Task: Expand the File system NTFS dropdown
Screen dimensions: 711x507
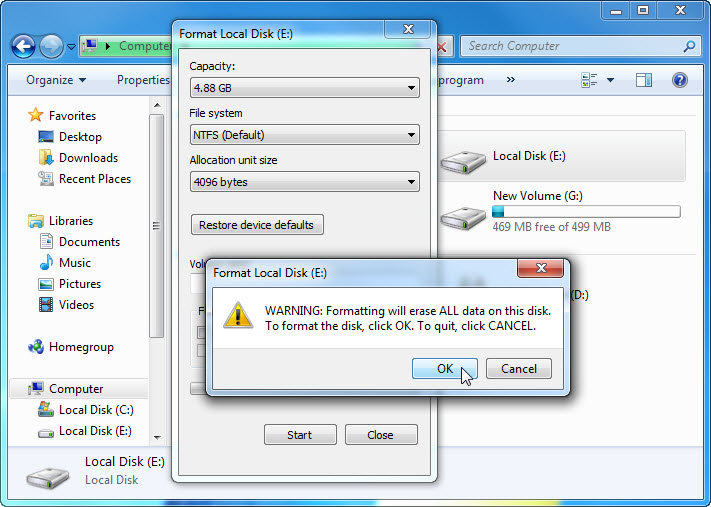Action: [305, 135]
